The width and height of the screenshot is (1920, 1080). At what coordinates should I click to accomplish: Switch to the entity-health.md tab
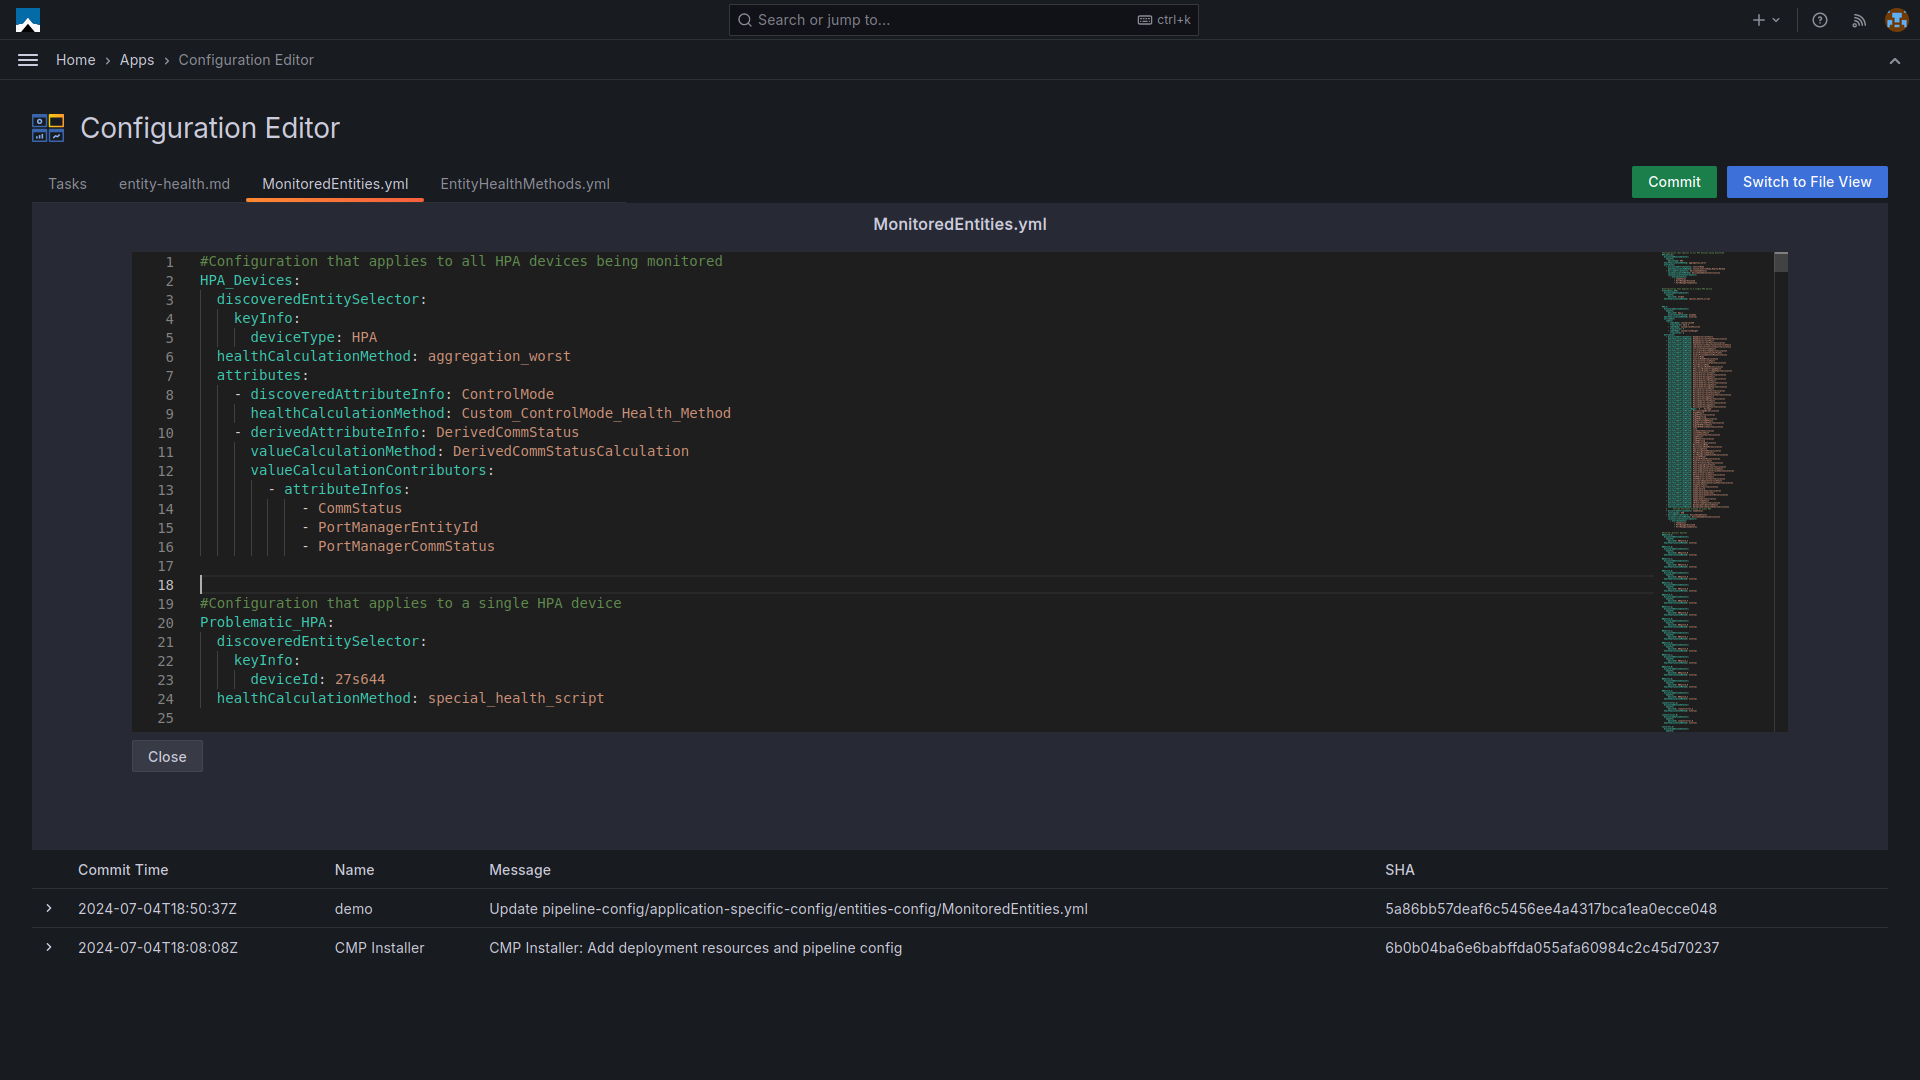pyautogui.click(x=174, y=184)
